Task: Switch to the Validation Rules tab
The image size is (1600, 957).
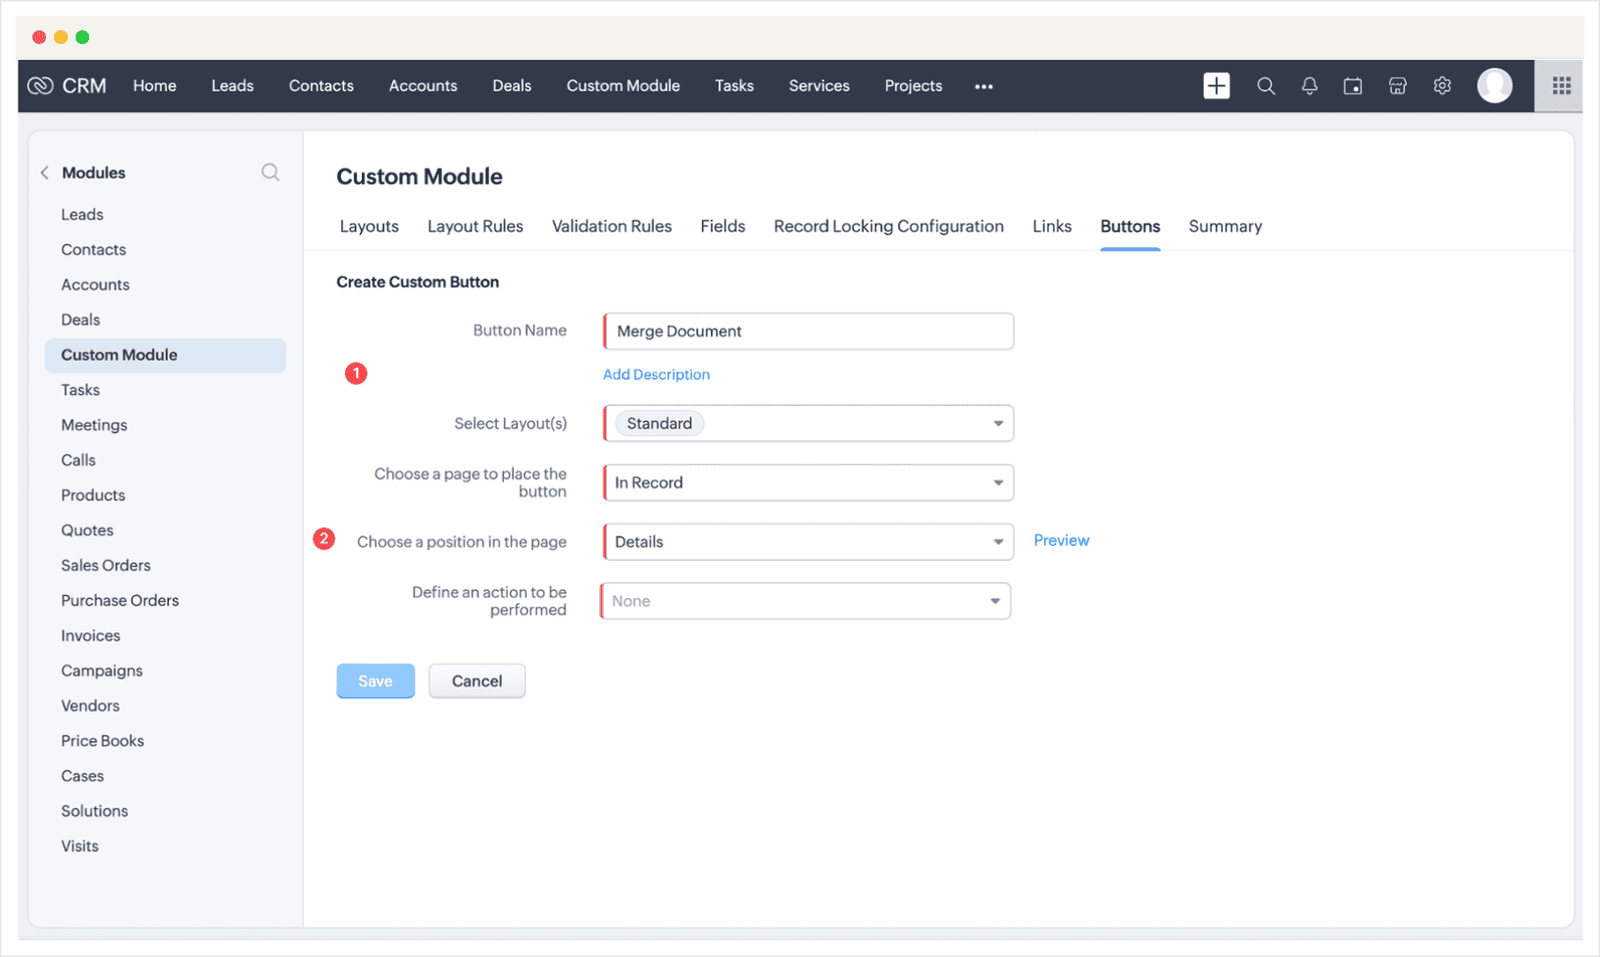Action: (x=612, y=227)
